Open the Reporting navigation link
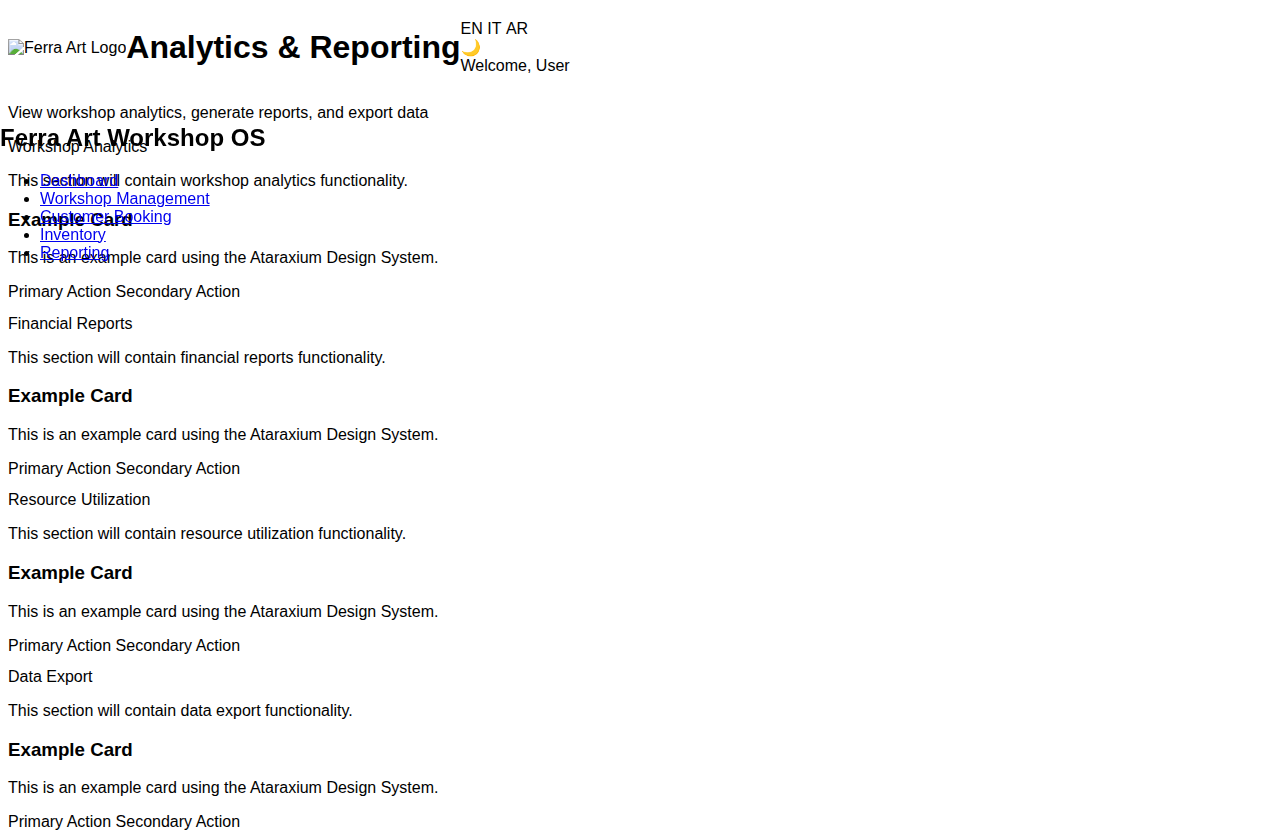The height and width of the screenshot is (839, 1280). tap(75, 253)
